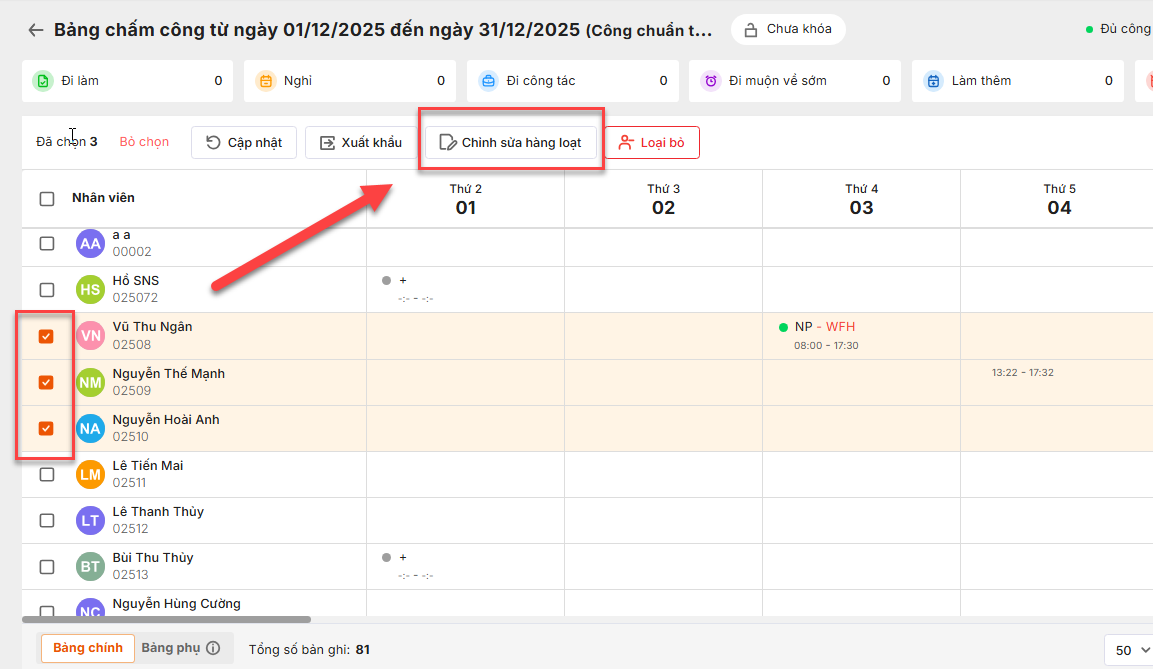The image size is (1153, 669).
Task: Click the info icon beside Bảng phụ
Action: click(213, 648)
